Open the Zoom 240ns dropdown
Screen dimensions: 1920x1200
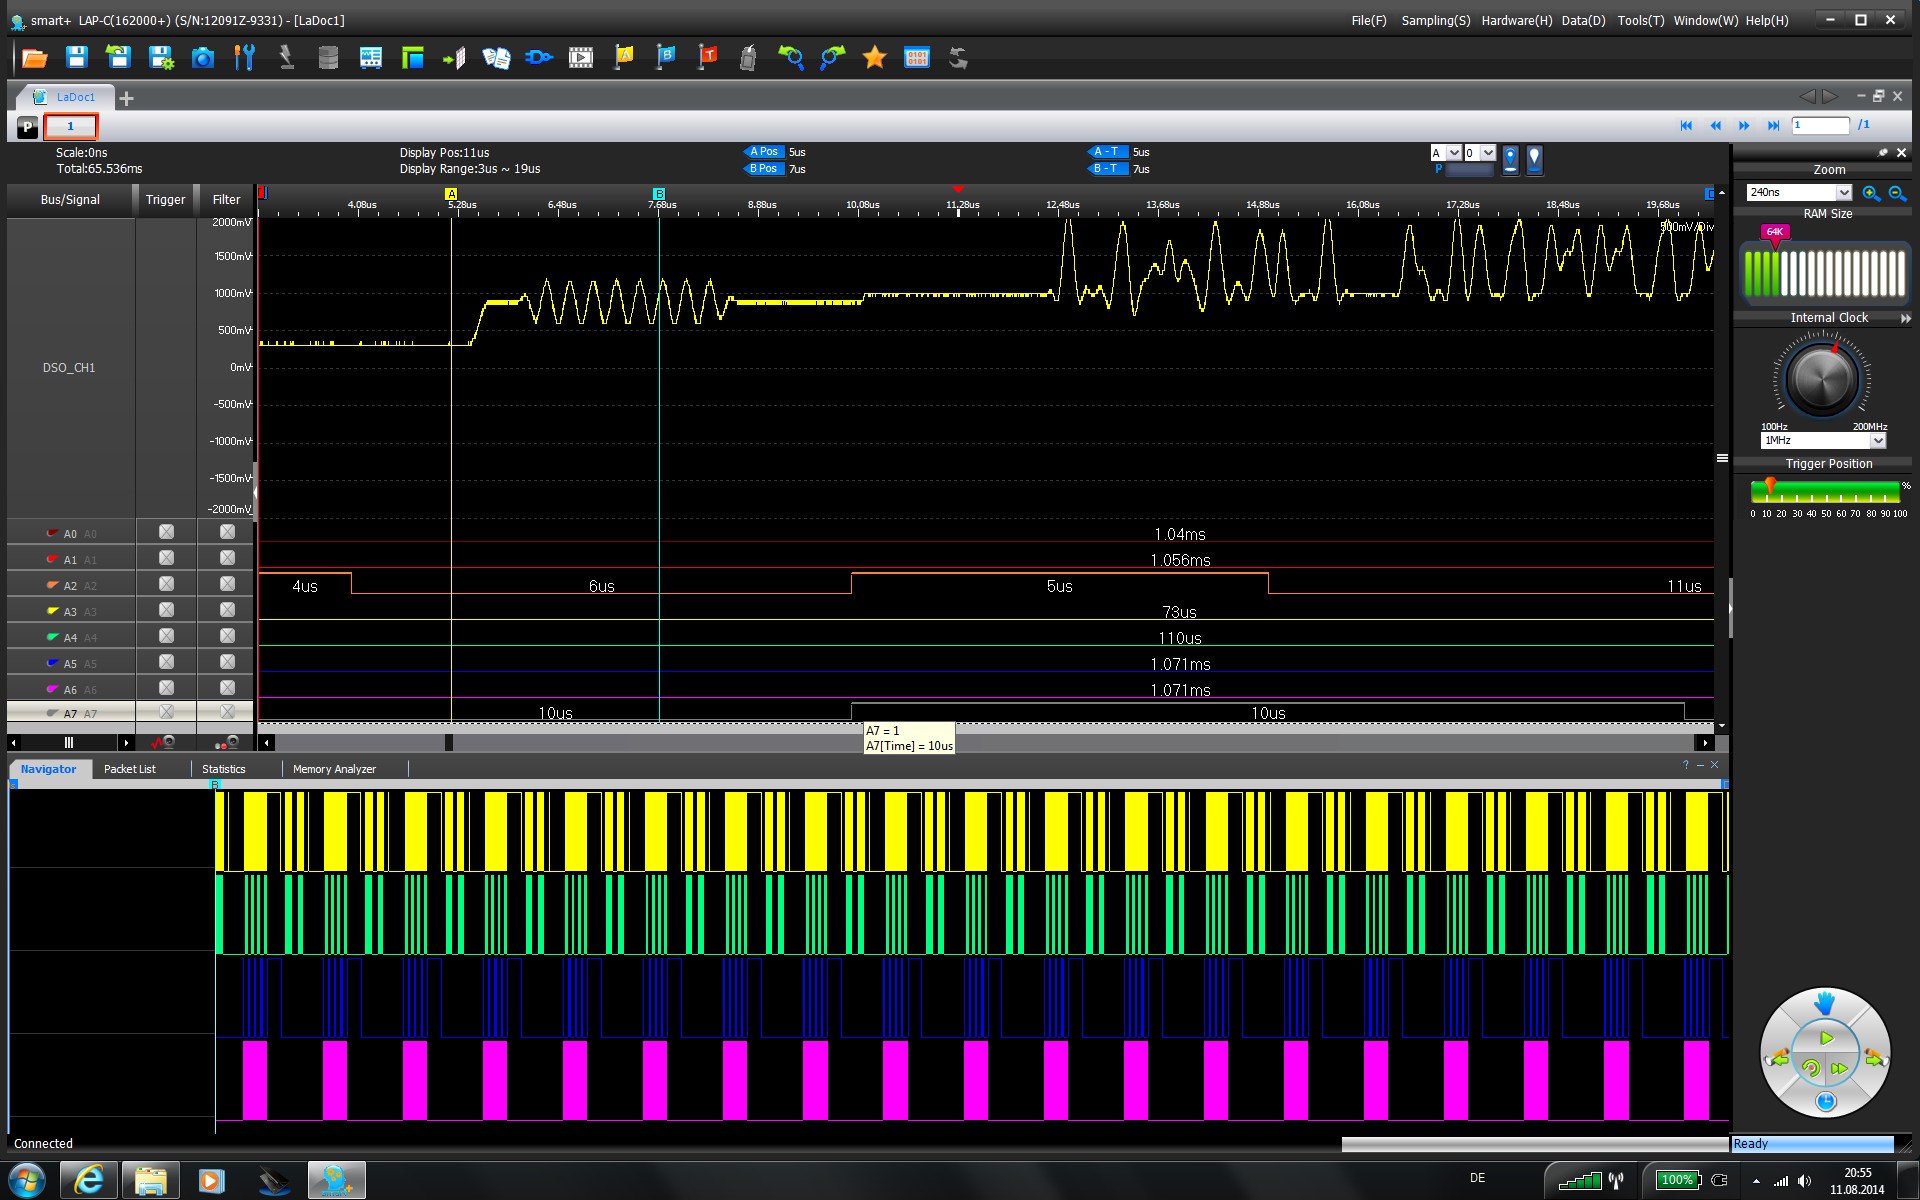pyautogui.click(x=1843, y=193)
